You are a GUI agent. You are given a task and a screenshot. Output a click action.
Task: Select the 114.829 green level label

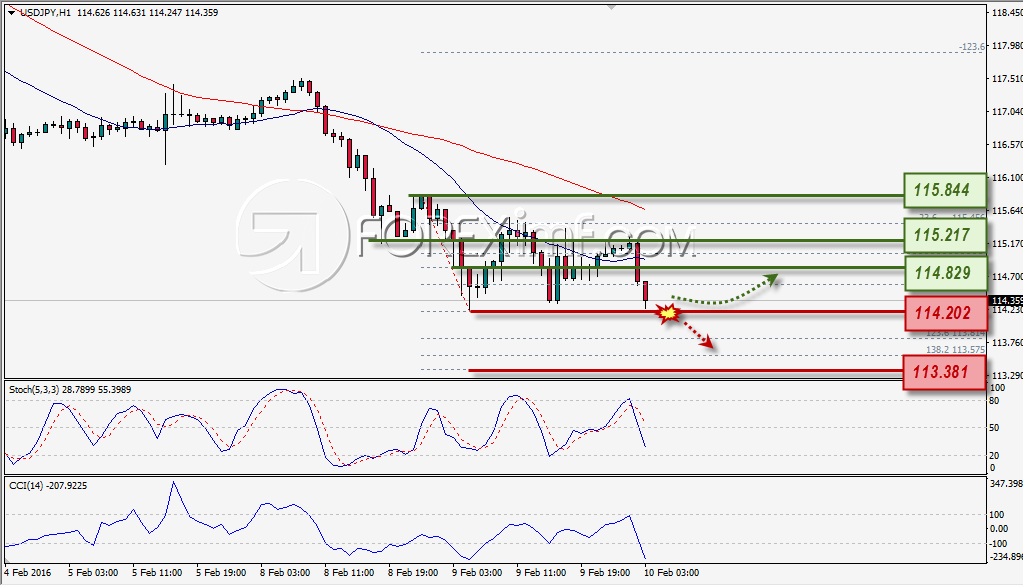(944, 273)
